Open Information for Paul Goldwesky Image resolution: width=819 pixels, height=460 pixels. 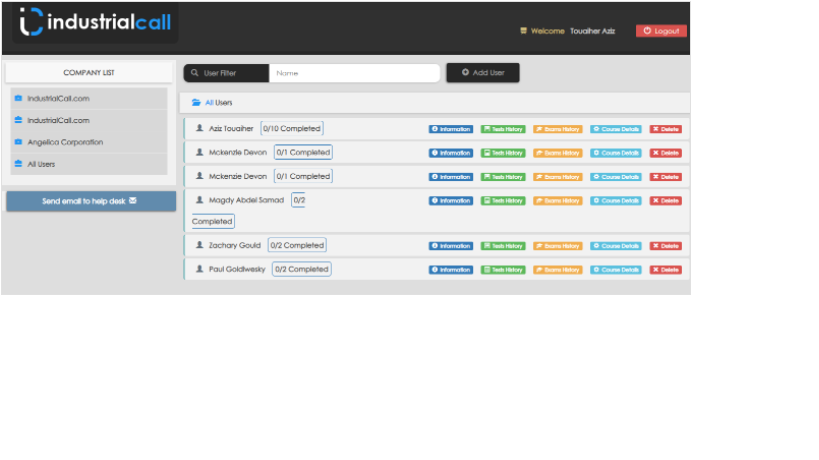[451, 270]
